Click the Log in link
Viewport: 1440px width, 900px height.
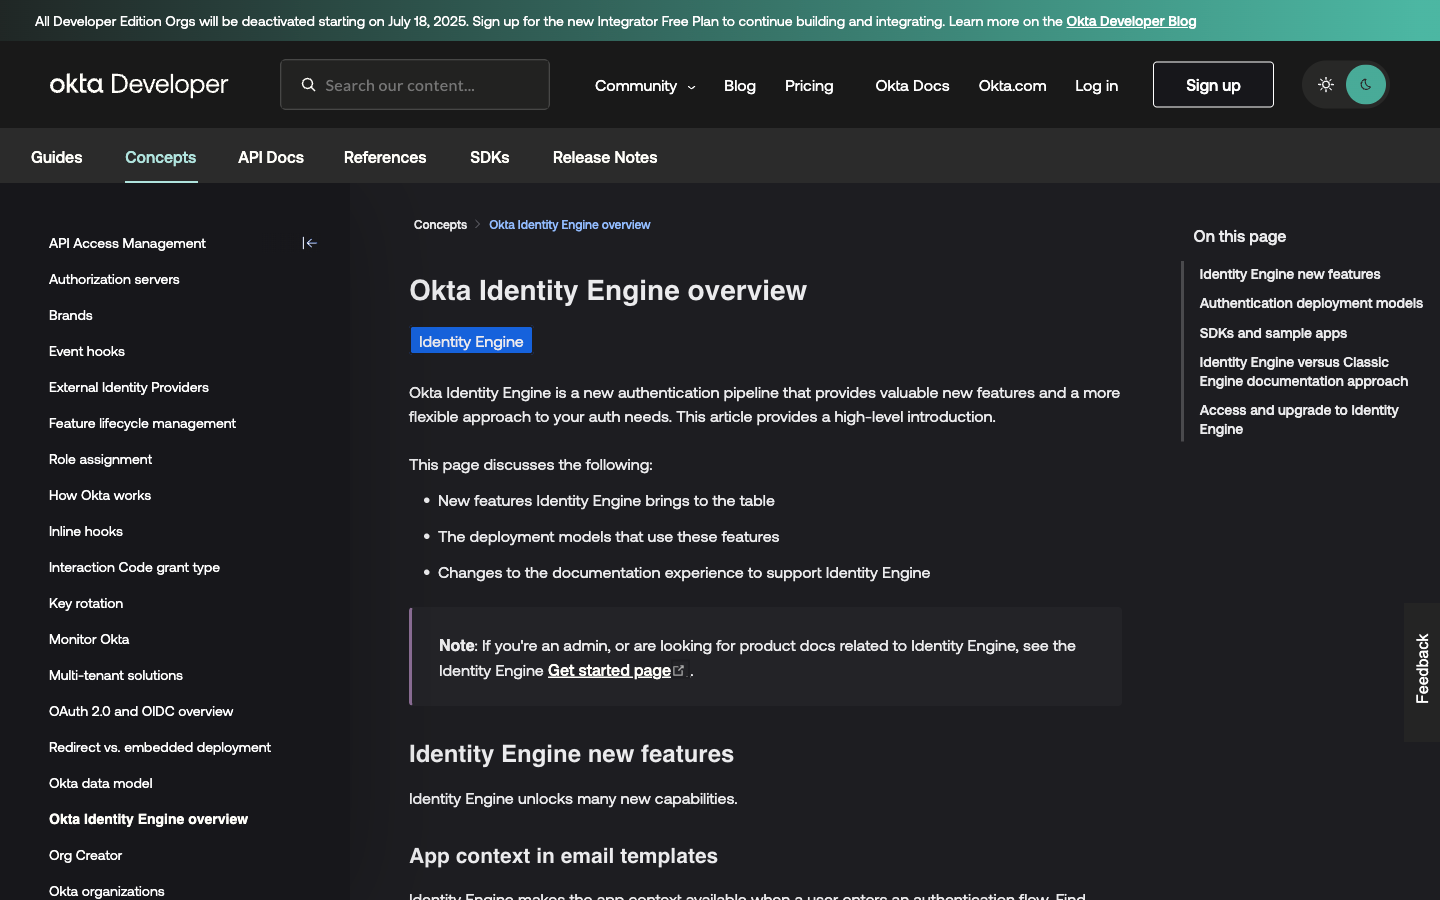(x=1096, y=86)
